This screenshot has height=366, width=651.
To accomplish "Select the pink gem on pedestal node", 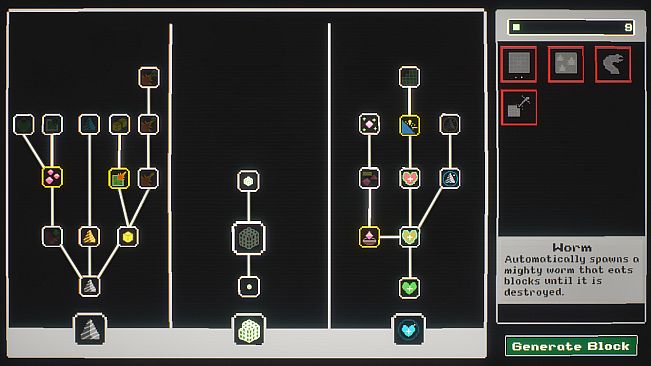I will 369,237.
